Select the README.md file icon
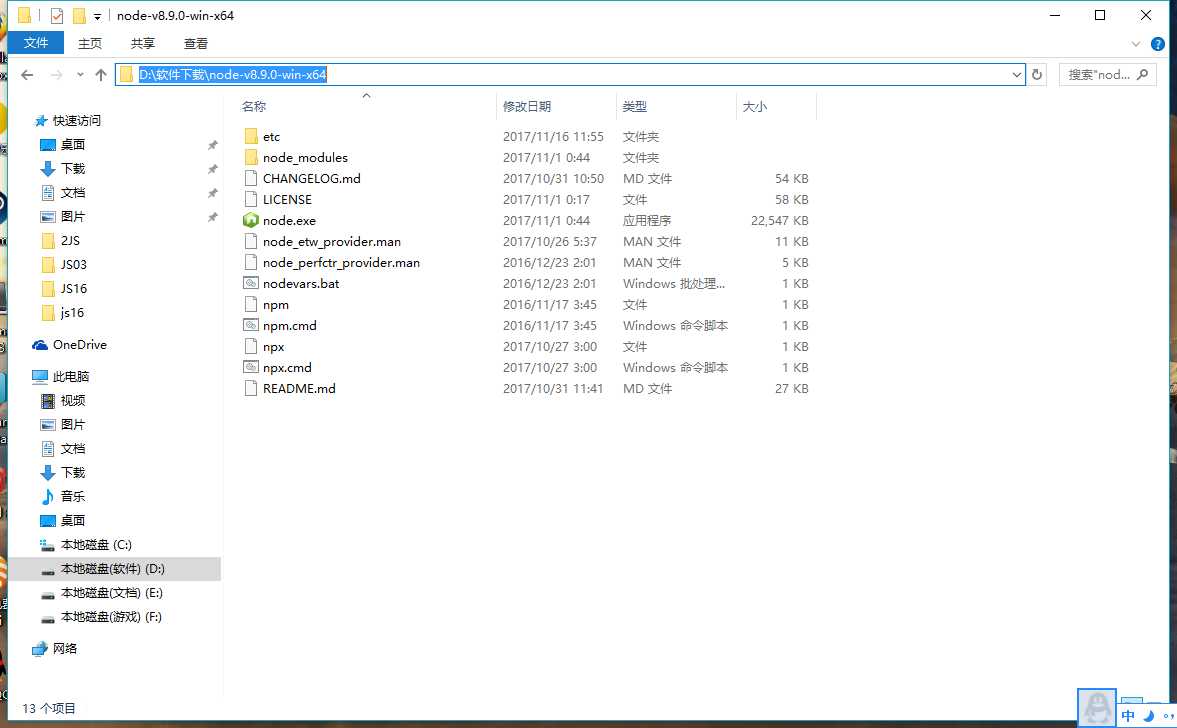Image resolution: width=1177 pixels, height=728 pixels. click(x=251, y=389)
